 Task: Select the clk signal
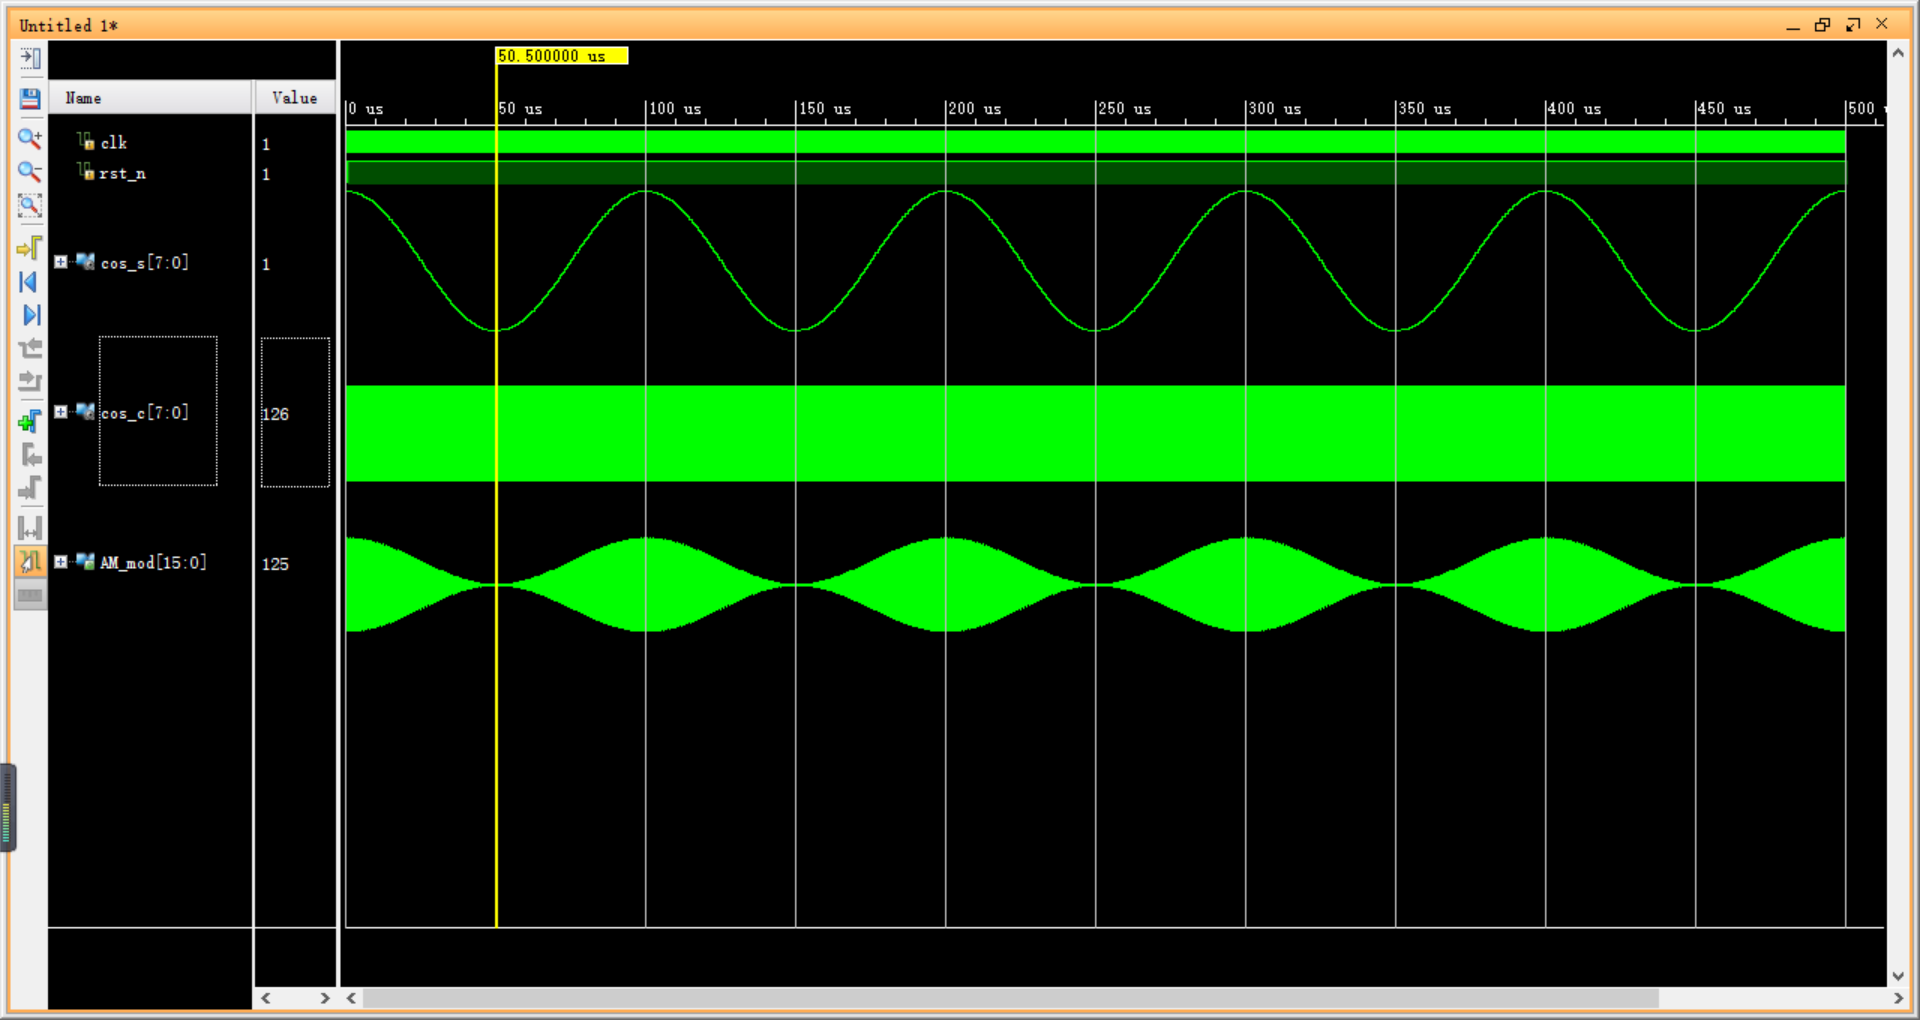click(114, 143)
